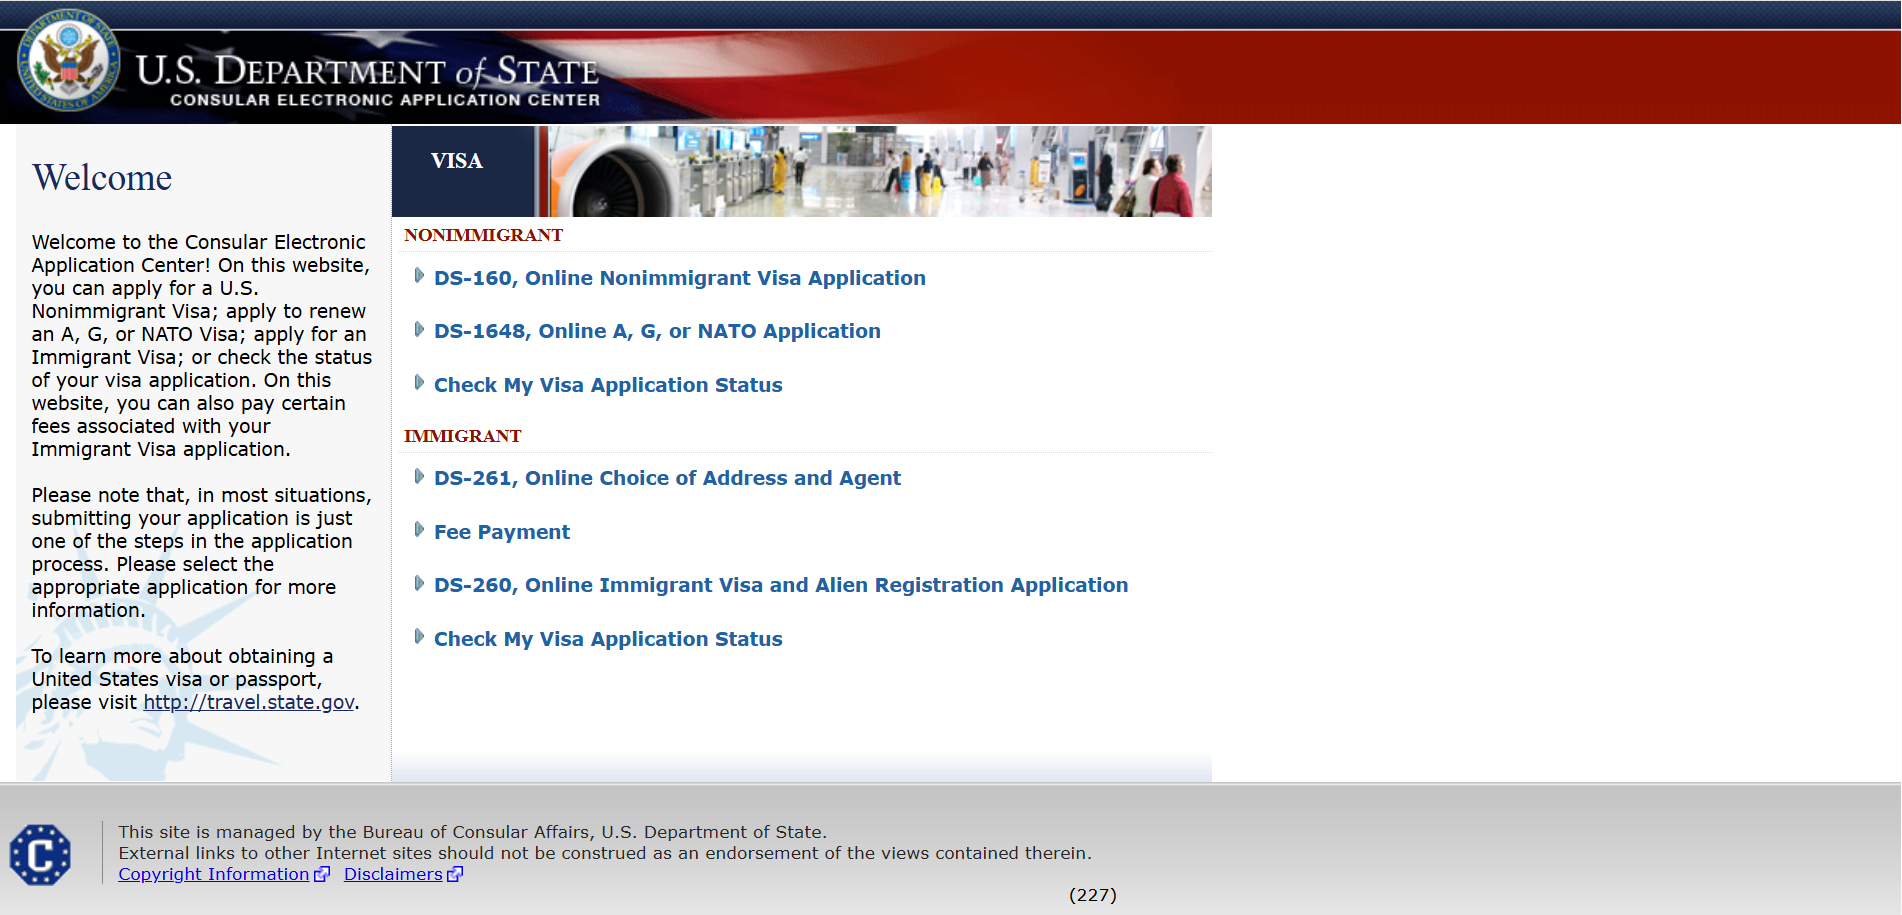
Task: Open DS-160 Online Nonimmigrant Visa Application
Action: (680, 278)
